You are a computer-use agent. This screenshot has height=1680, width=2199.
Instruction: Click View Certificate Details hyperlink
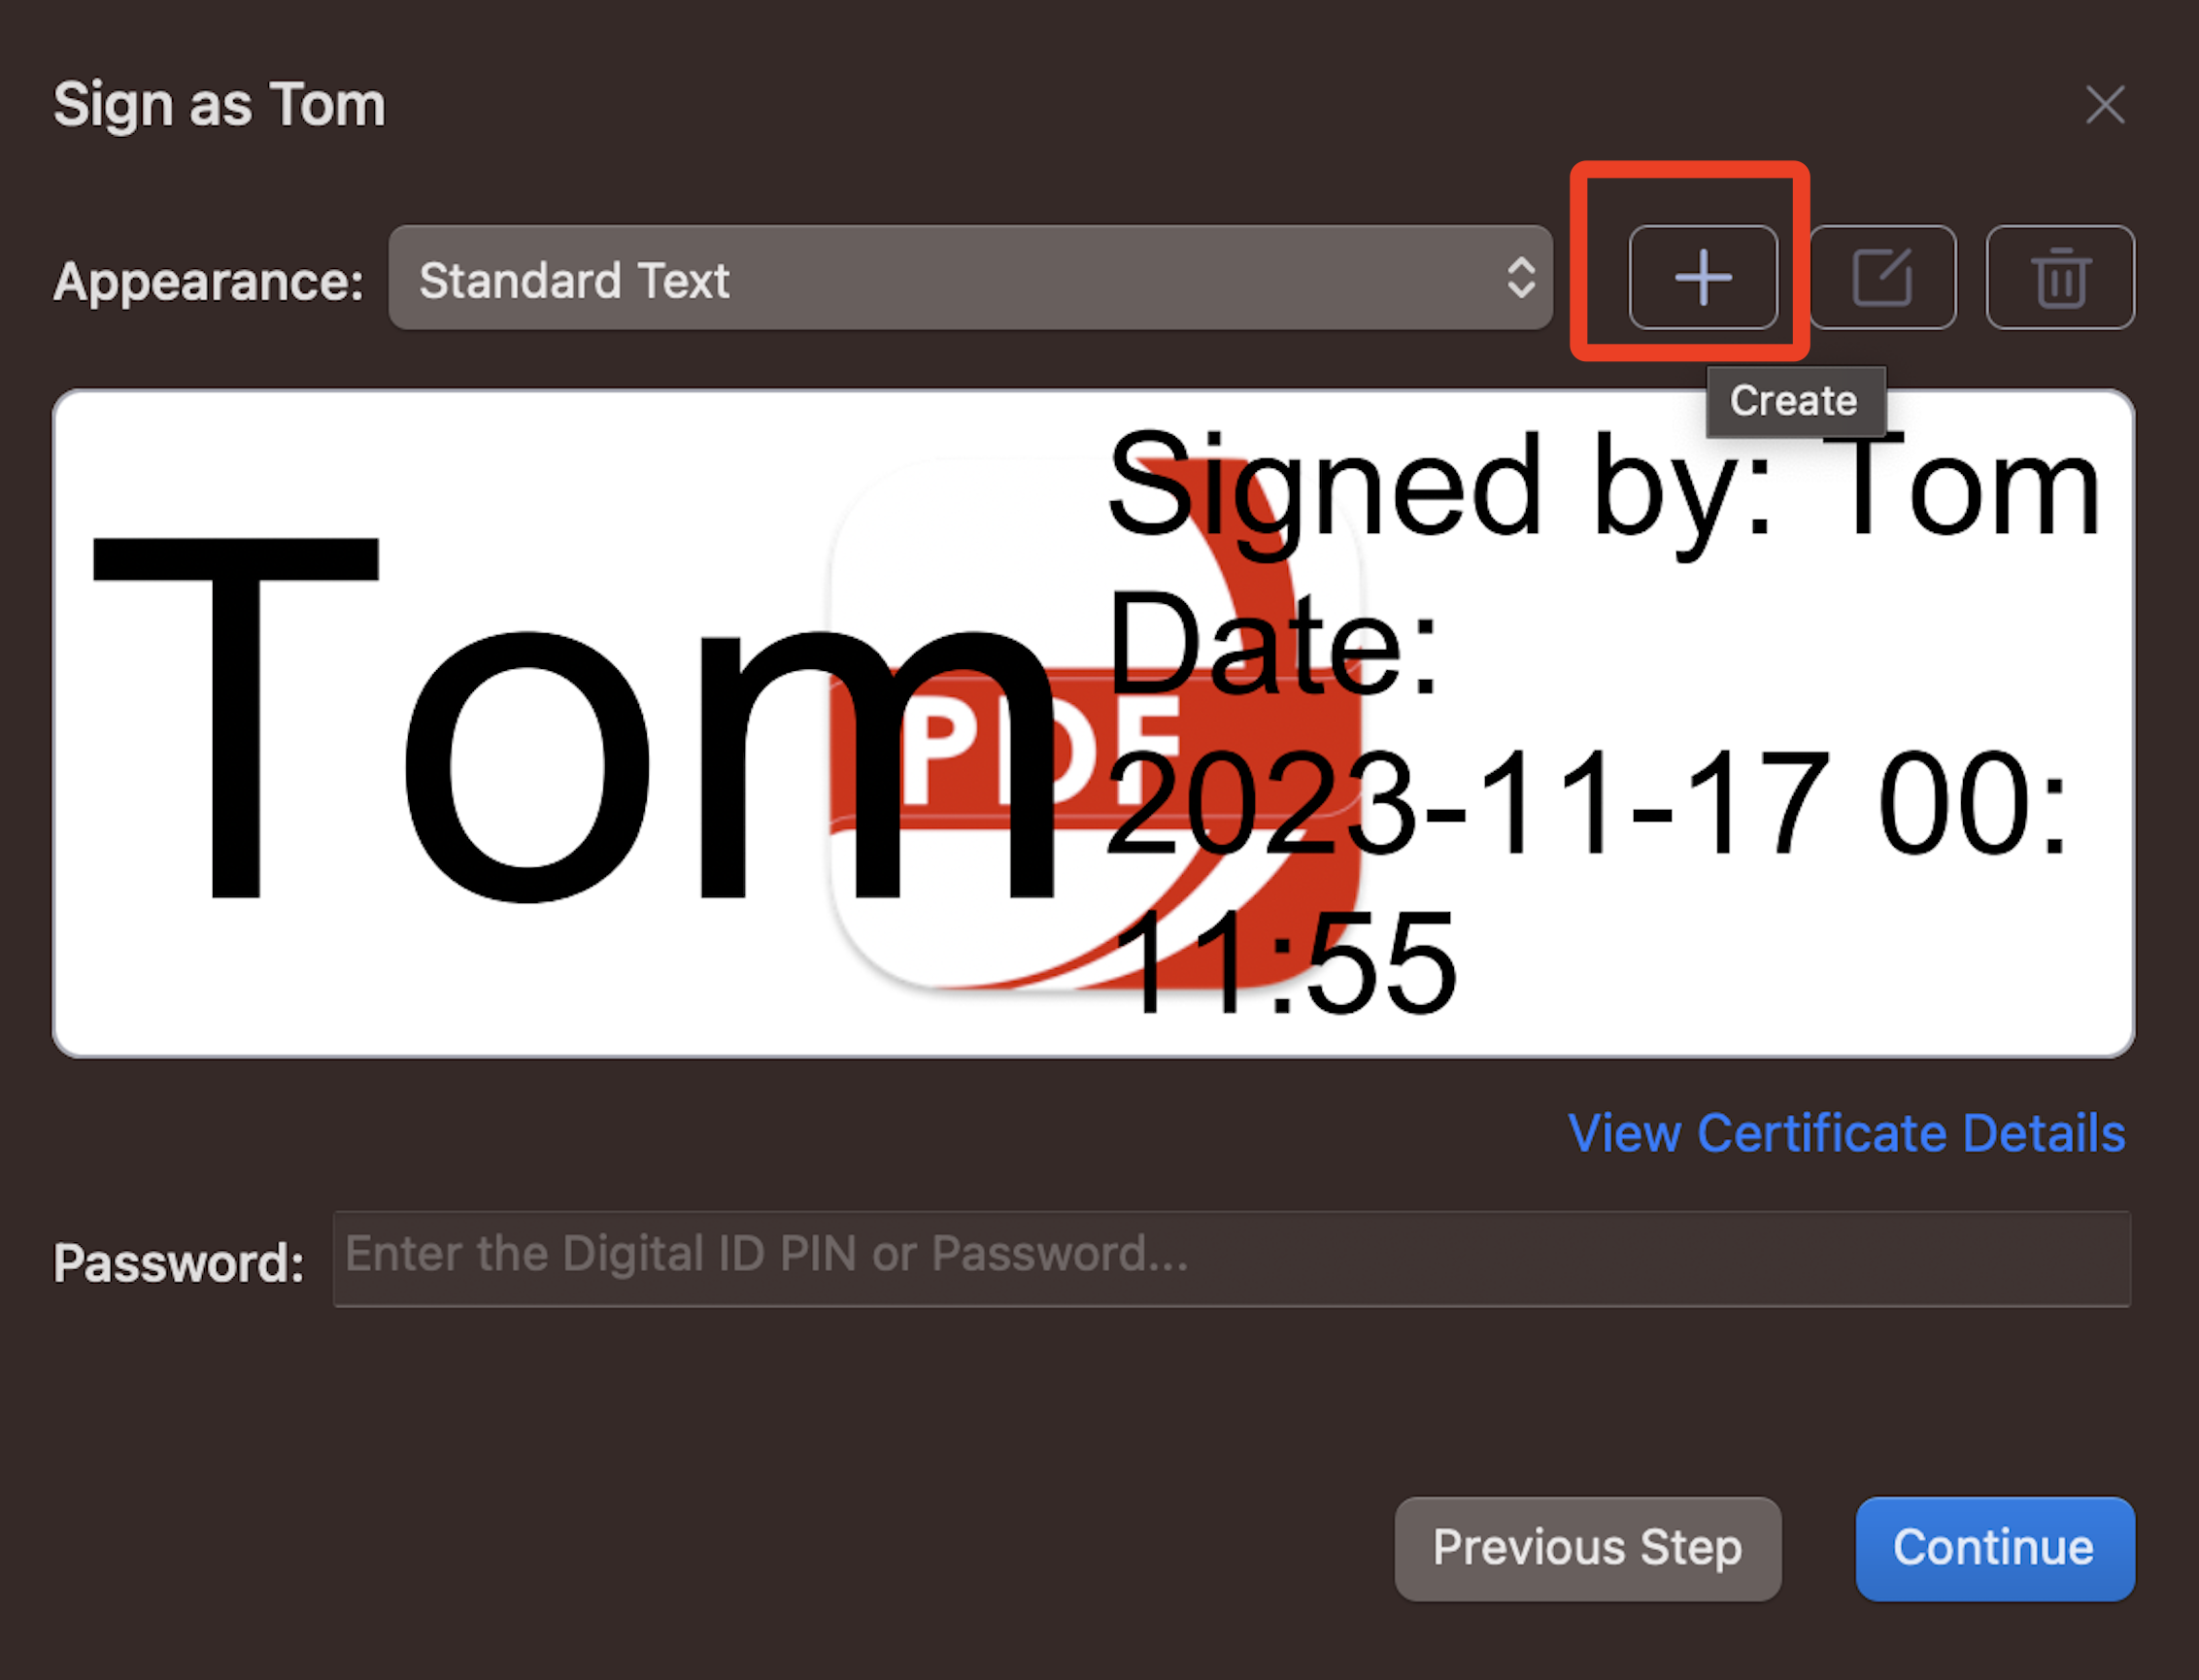pos(1843,1129)
